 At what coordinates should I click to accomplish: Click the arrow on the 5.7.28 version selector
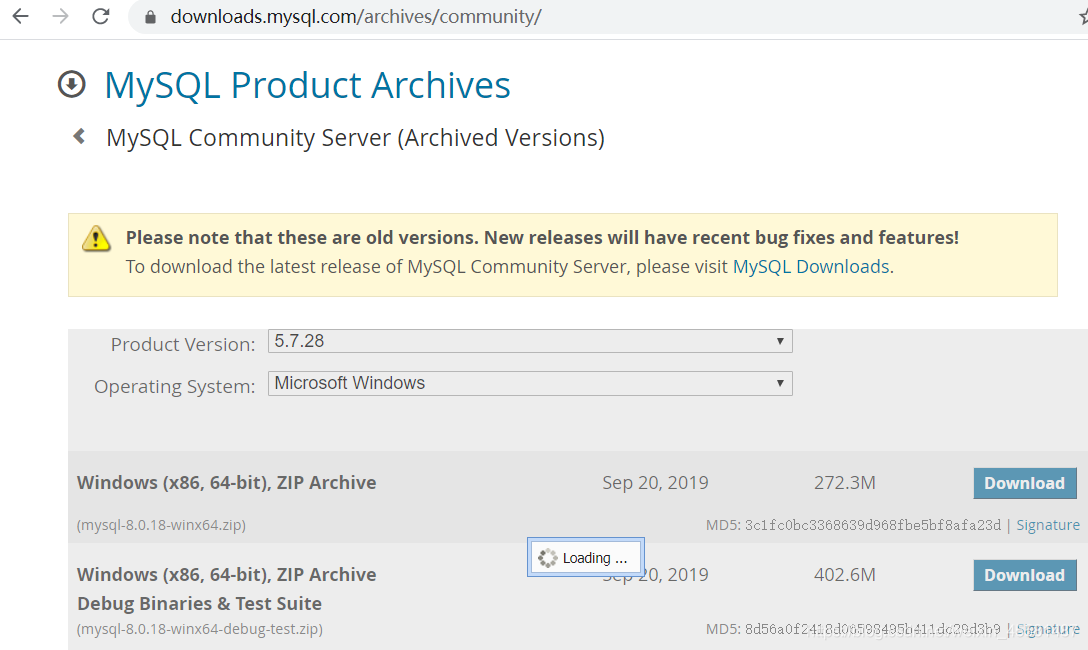pyautogui.click(x=780, y=341)
